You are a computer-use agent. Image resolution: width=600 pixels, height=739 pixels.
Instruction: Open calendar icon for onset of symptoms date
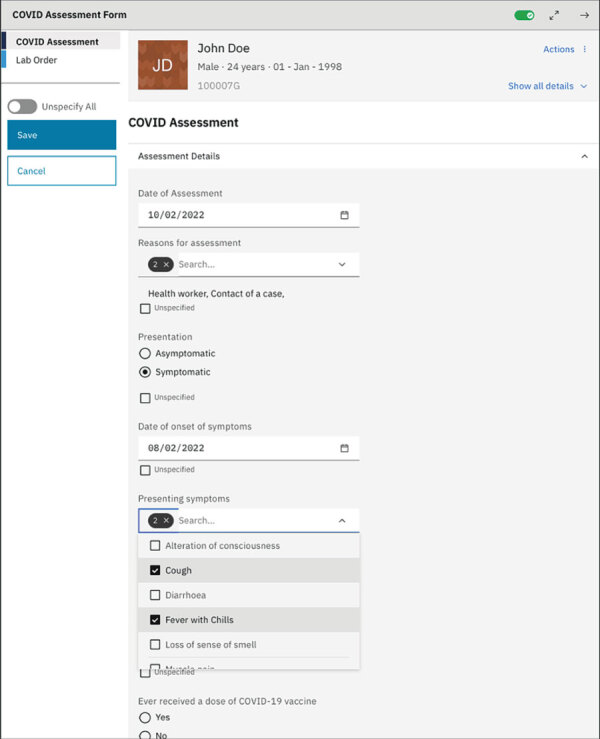click(344, 449)
